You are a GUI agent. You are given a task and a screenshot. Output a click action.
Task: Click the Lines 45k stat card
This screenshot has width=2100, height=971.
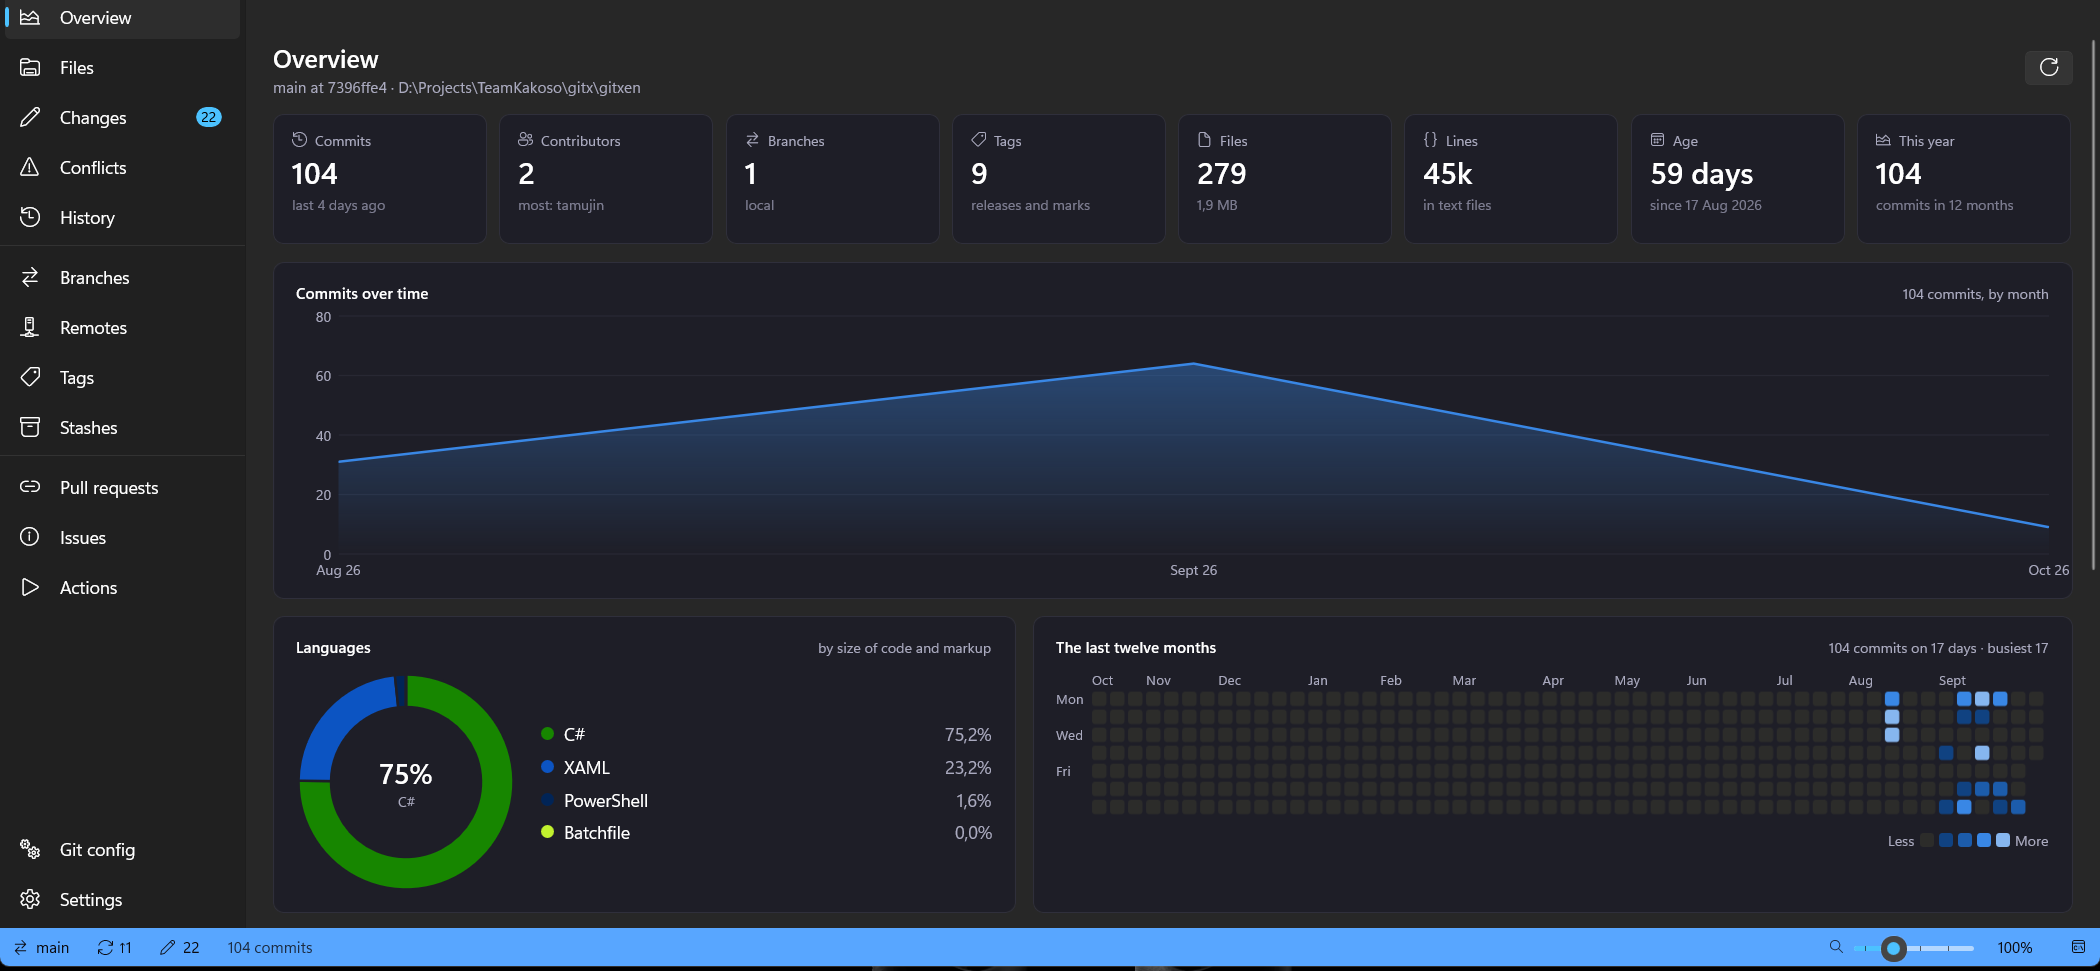1511,179
